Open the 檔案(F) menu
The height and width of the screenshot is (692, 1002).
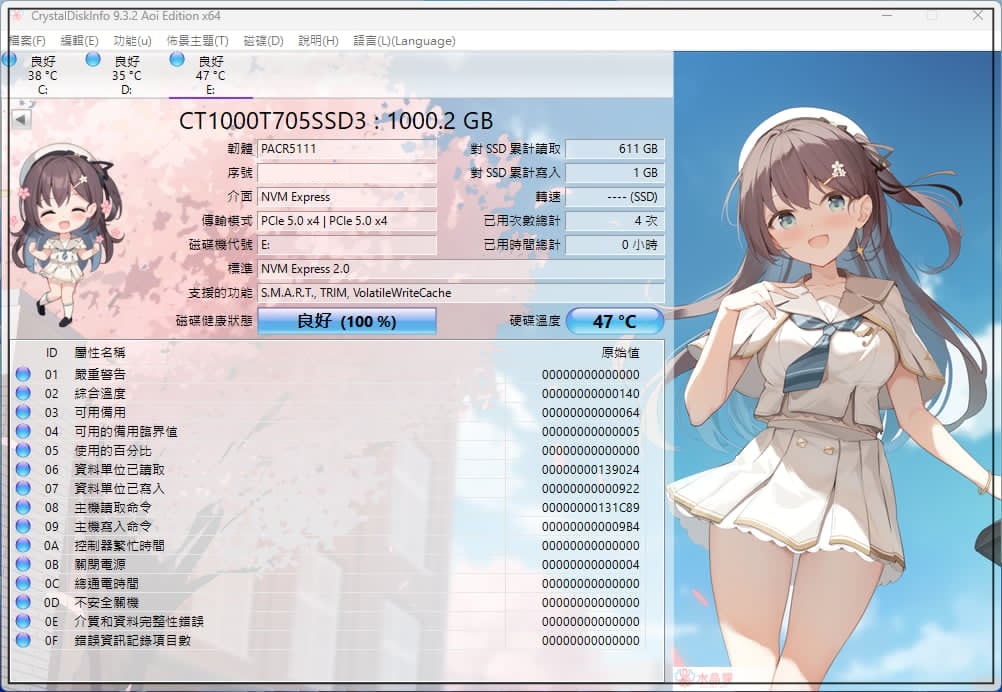pyautogui.click(x=27, y=41)
